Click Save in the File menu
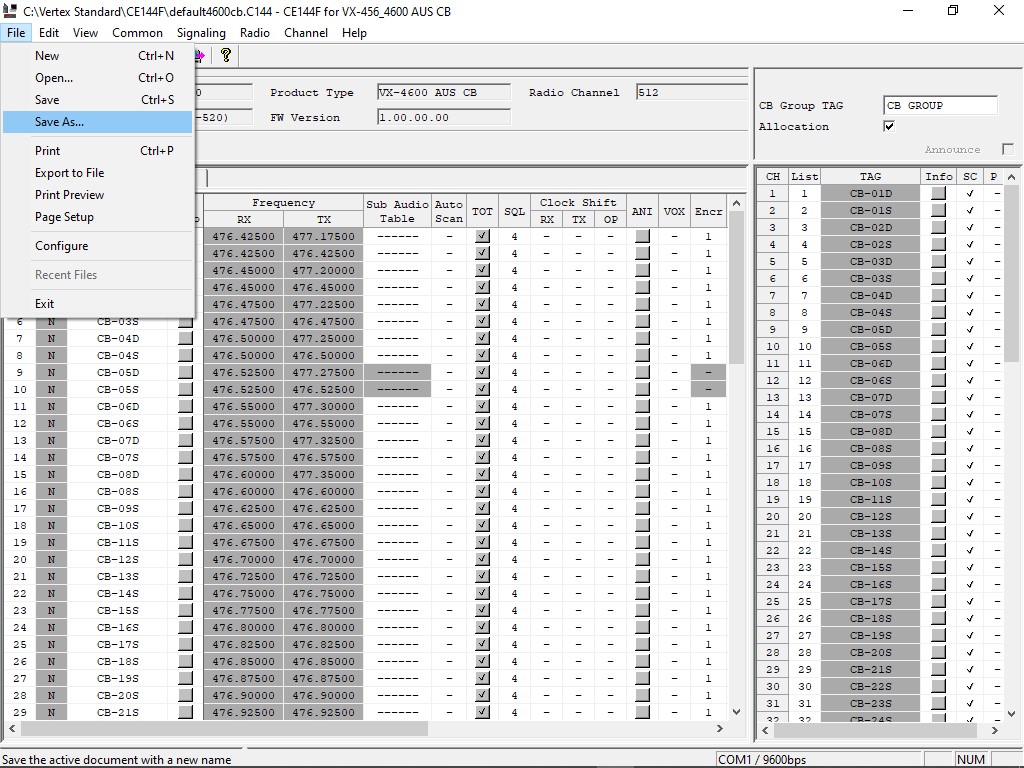The image size is (1024, 768). tap(97, 100)
